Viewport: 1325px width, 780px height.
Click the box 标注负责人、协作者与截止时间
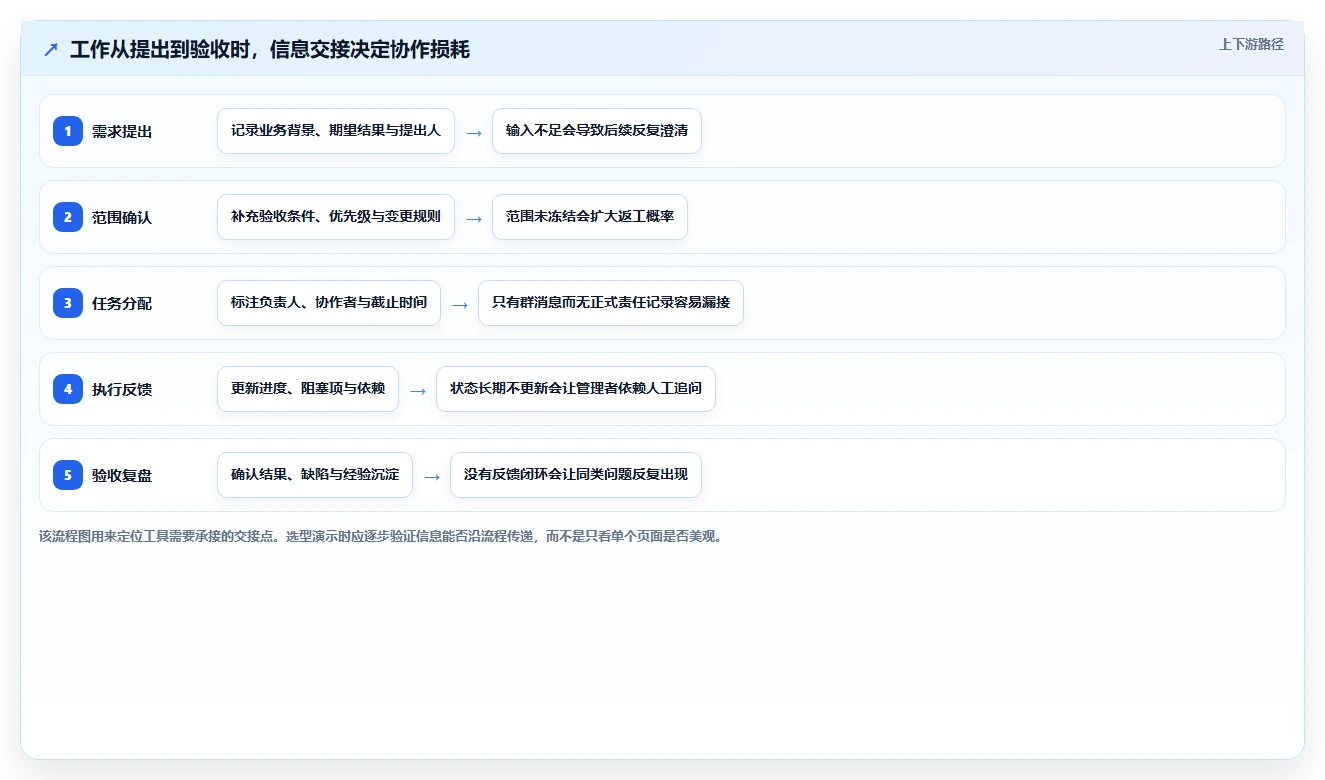coord(329,303)
